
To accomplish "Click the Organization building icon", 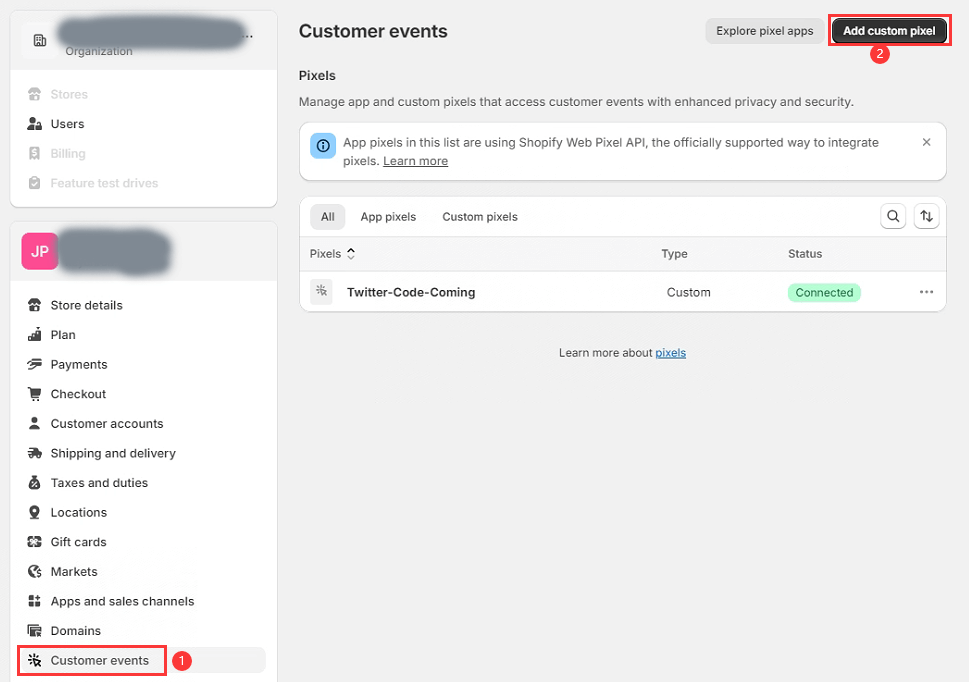I will [40, 41].
